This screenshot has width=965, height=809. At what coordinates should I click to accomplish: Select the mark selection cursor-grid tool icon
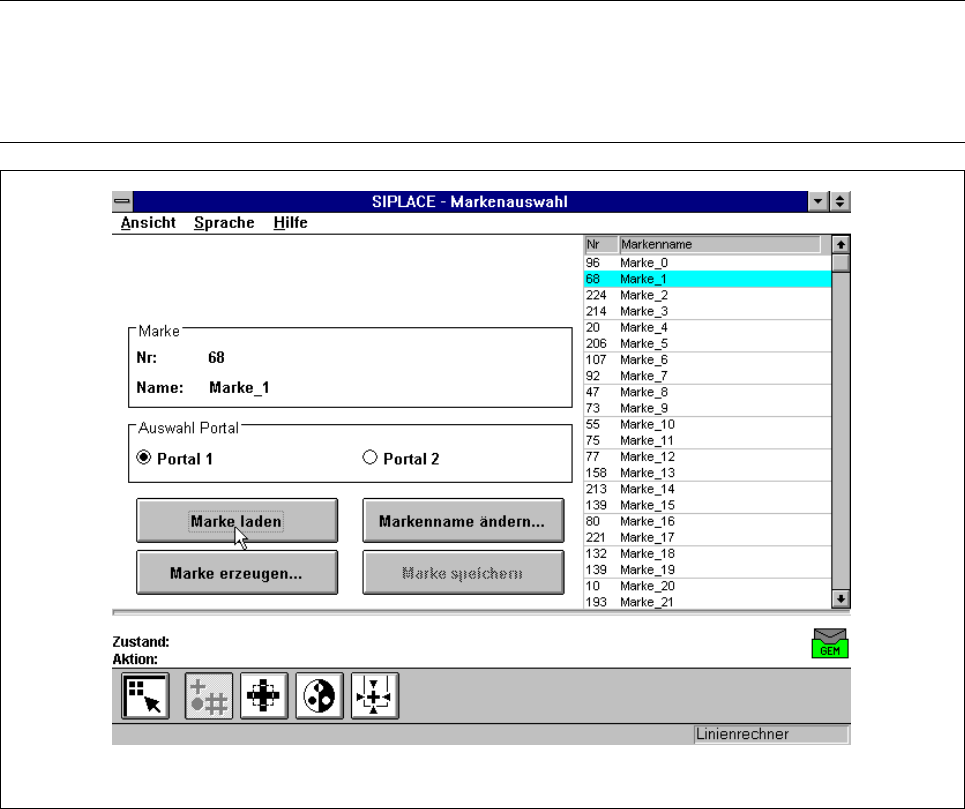[145, 696]
